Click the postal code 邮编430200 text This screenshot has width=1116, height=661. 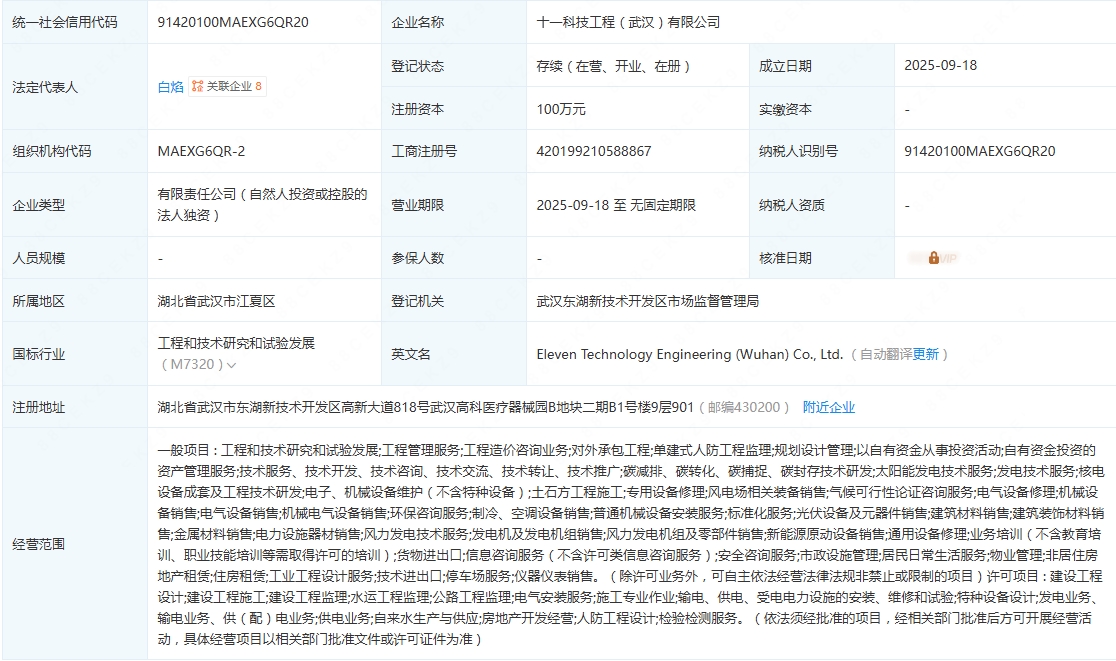[746, 407]
